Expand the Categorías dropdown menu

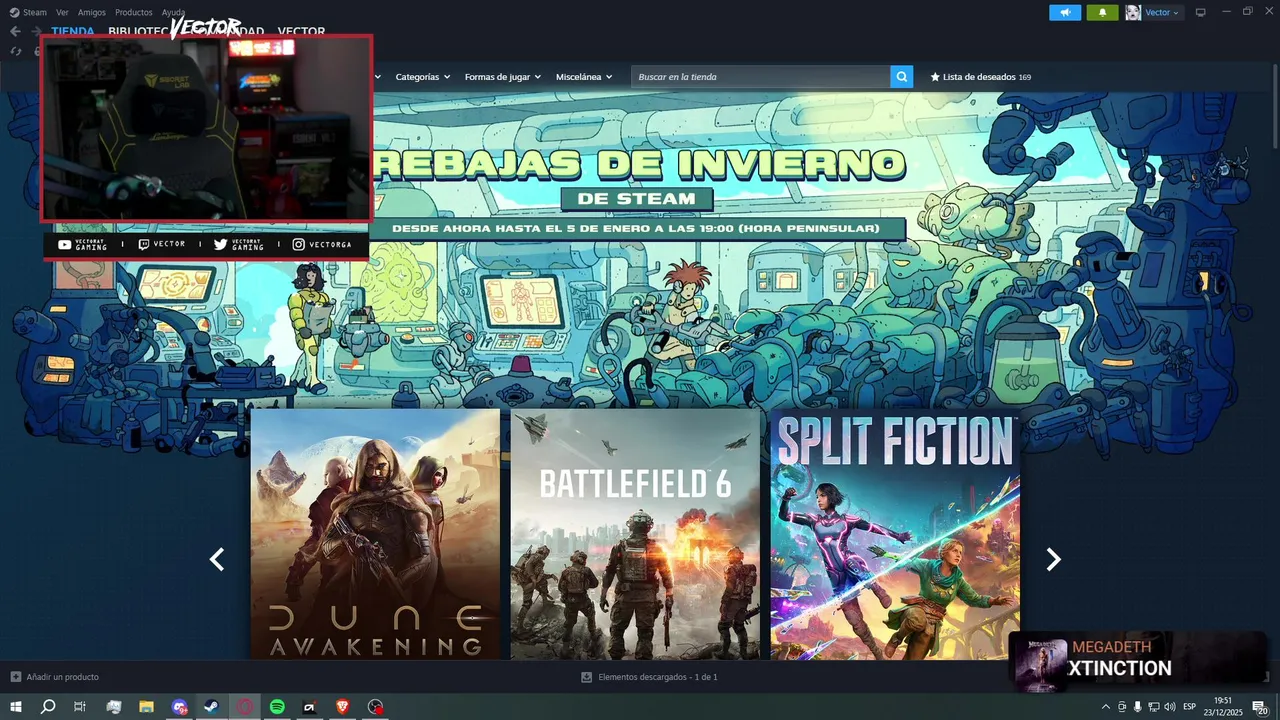(422, 77)
